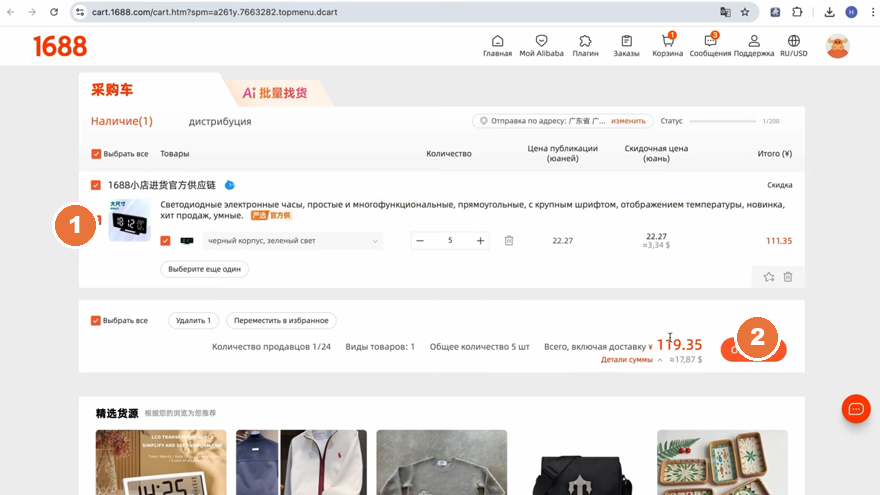This screenshot has height=495, width=880.
Task: Open RU/USD language currency globe
Action: pos(794,46)
